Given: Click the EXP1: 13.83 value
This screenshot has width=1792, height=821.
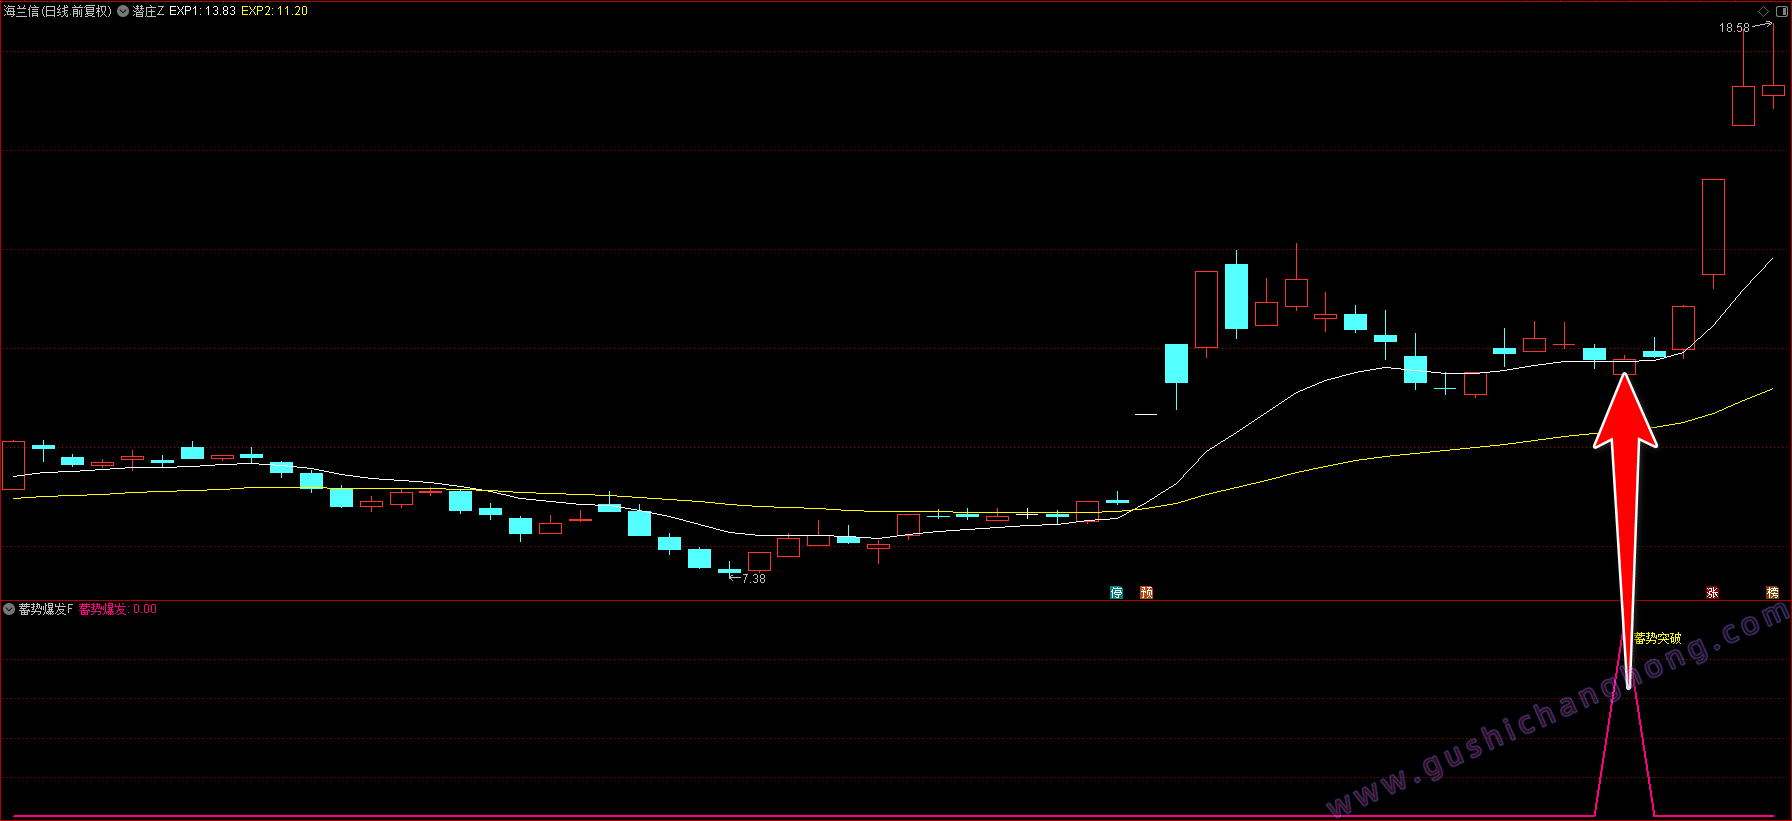Looking at the screenshot, I should (203, 11).
